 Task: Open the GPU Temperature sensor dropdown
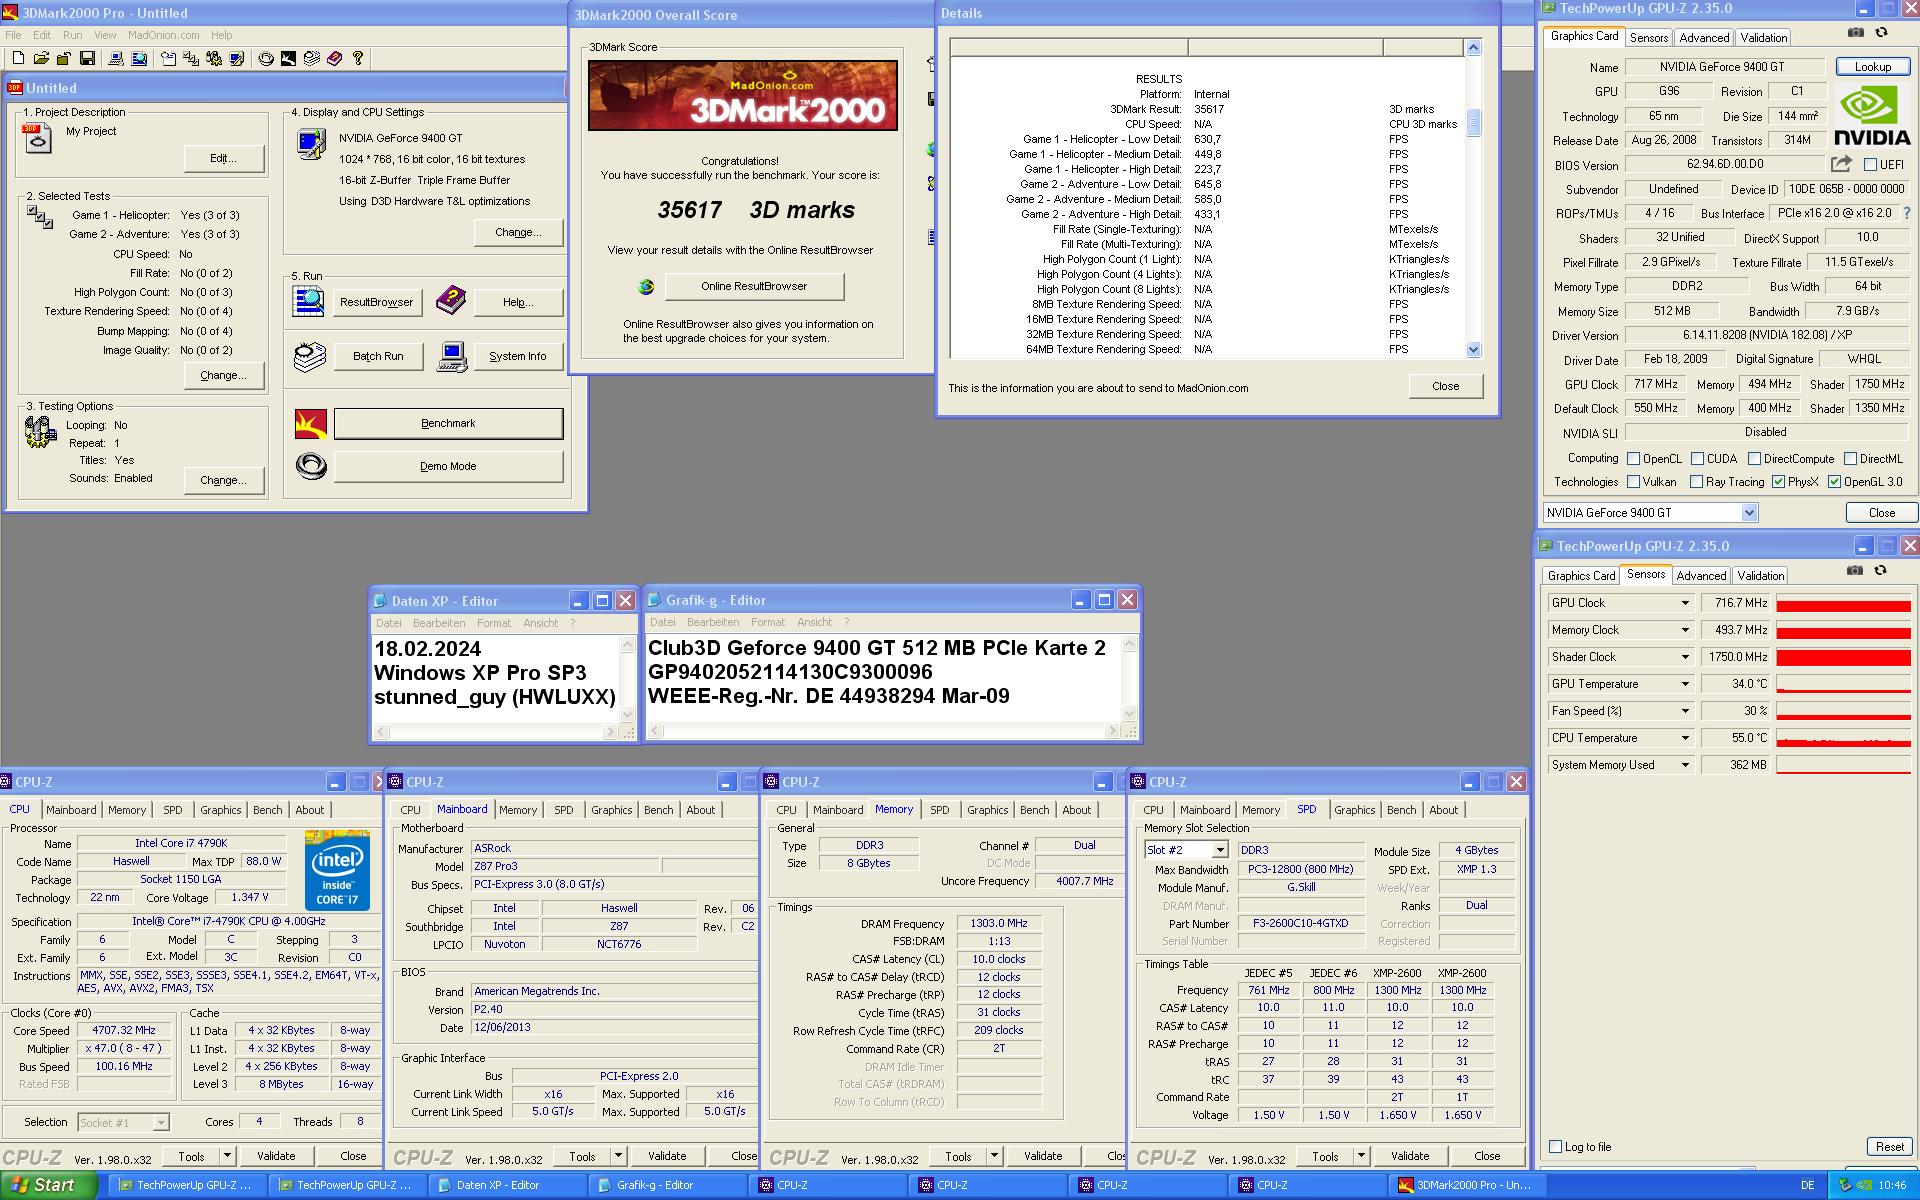click(1684, 684)
